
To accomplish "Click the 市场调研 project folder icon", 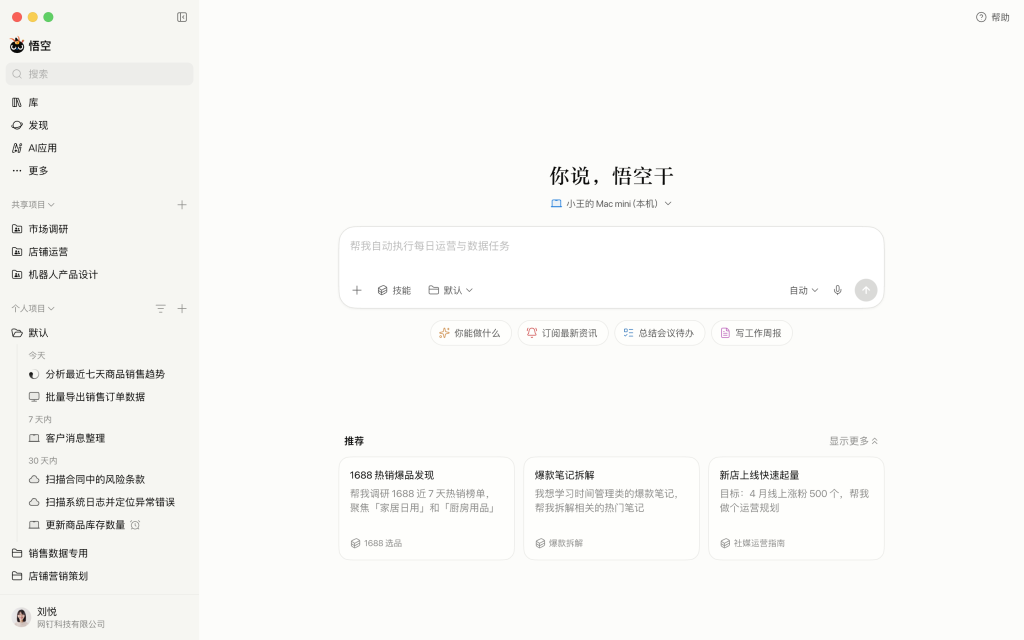I will coord(17,229).
